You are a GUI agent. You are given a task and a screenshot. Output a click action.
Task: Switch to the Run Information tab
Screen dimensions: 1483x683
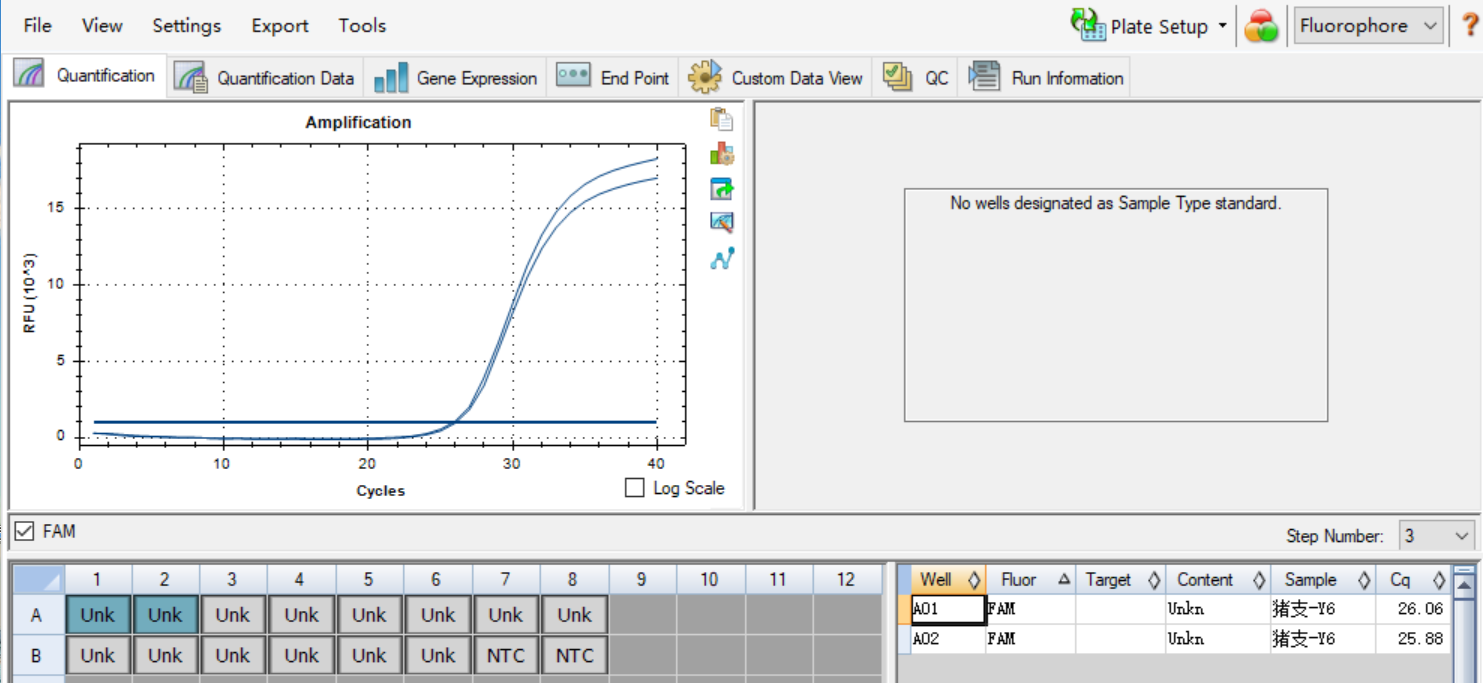[x=1045, y=78]
